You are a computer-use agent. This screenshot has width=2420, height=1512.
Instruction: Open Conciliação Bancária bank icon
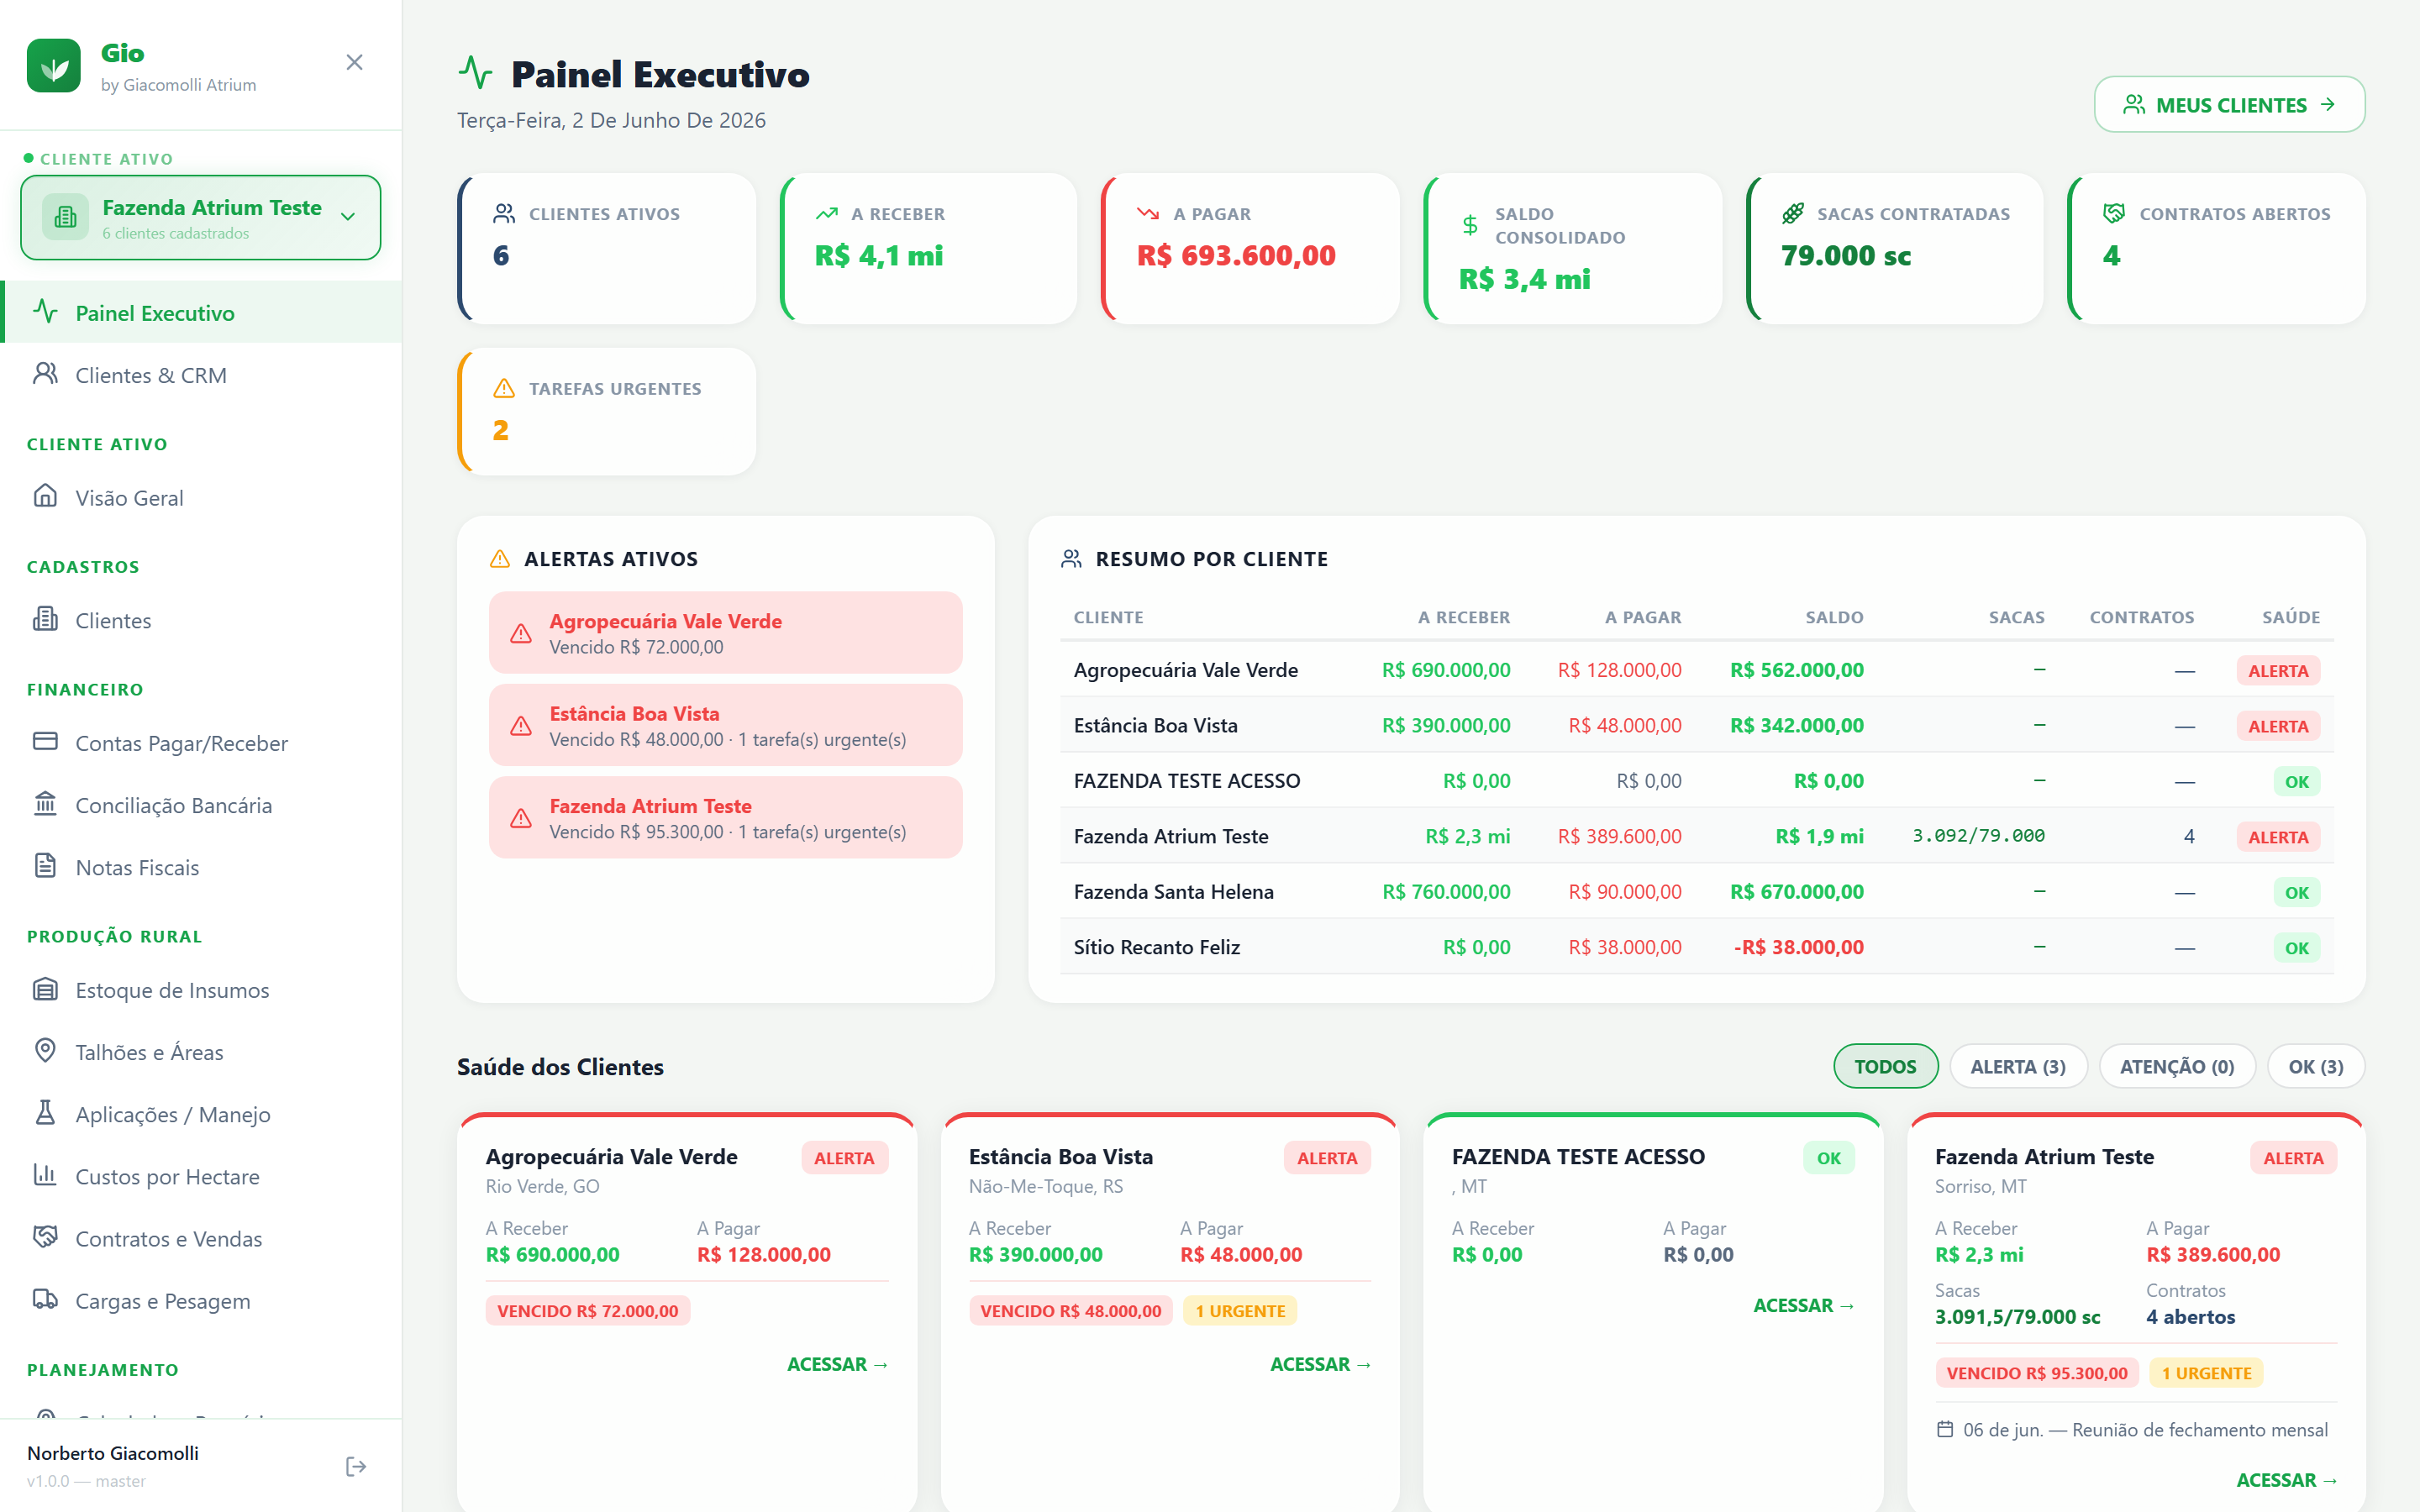(x=46, y=804)
